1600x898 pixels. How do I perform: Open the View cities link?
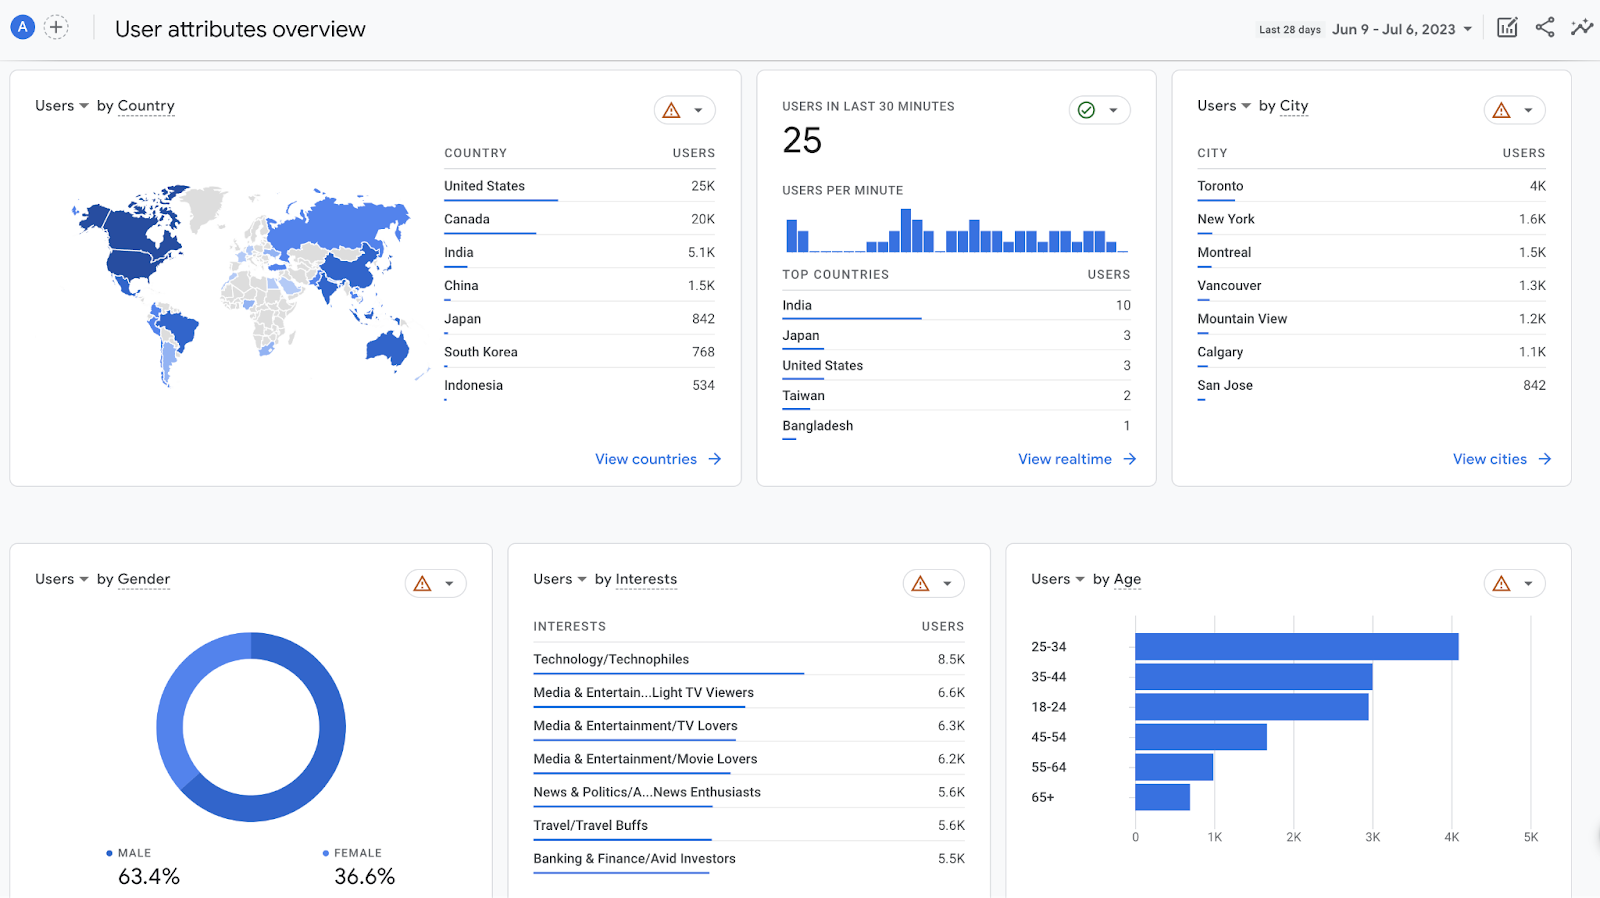1502,459
